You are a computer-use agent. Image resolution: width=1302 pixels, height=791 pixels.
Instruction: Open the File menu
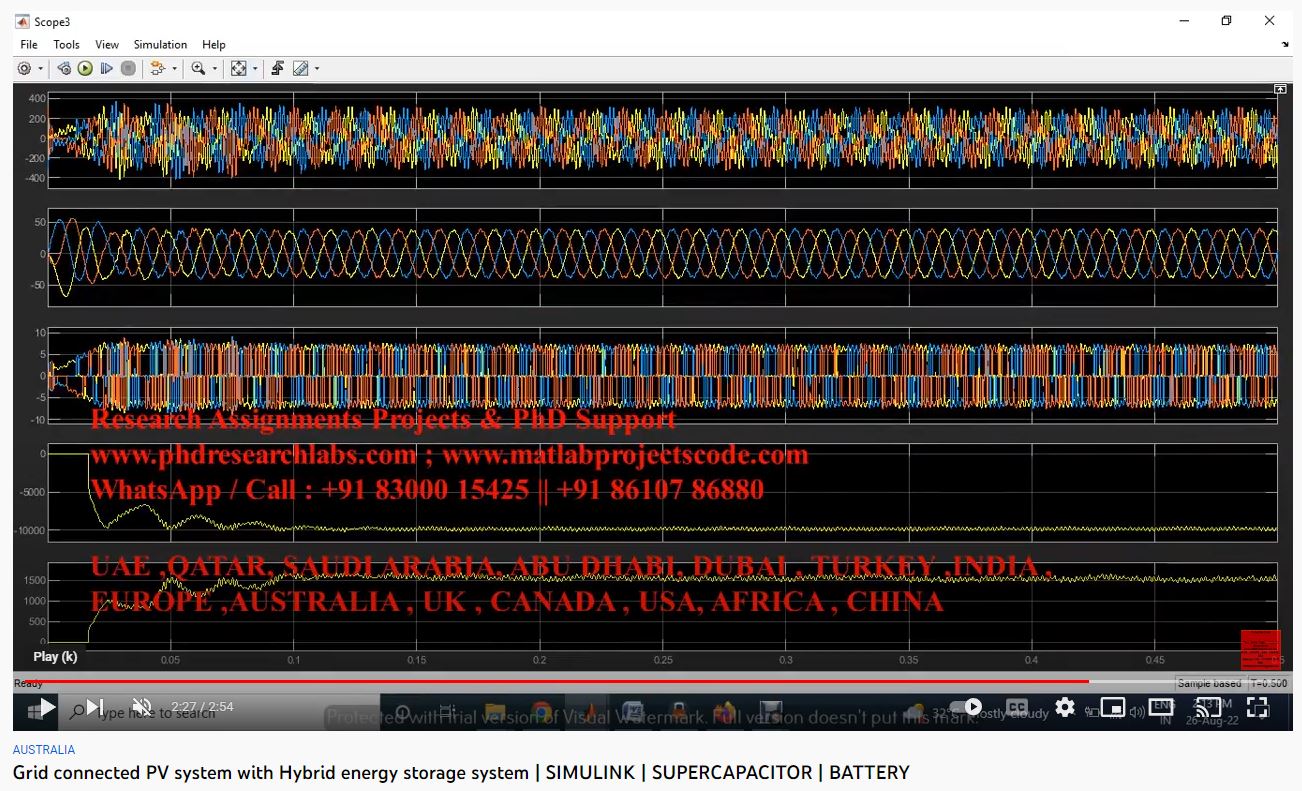29,45
